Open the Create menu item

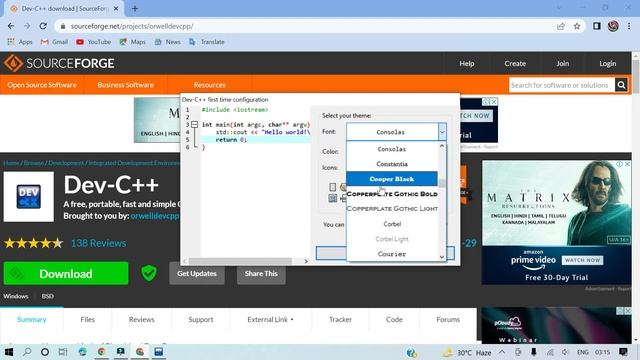[x=515, y=64]
